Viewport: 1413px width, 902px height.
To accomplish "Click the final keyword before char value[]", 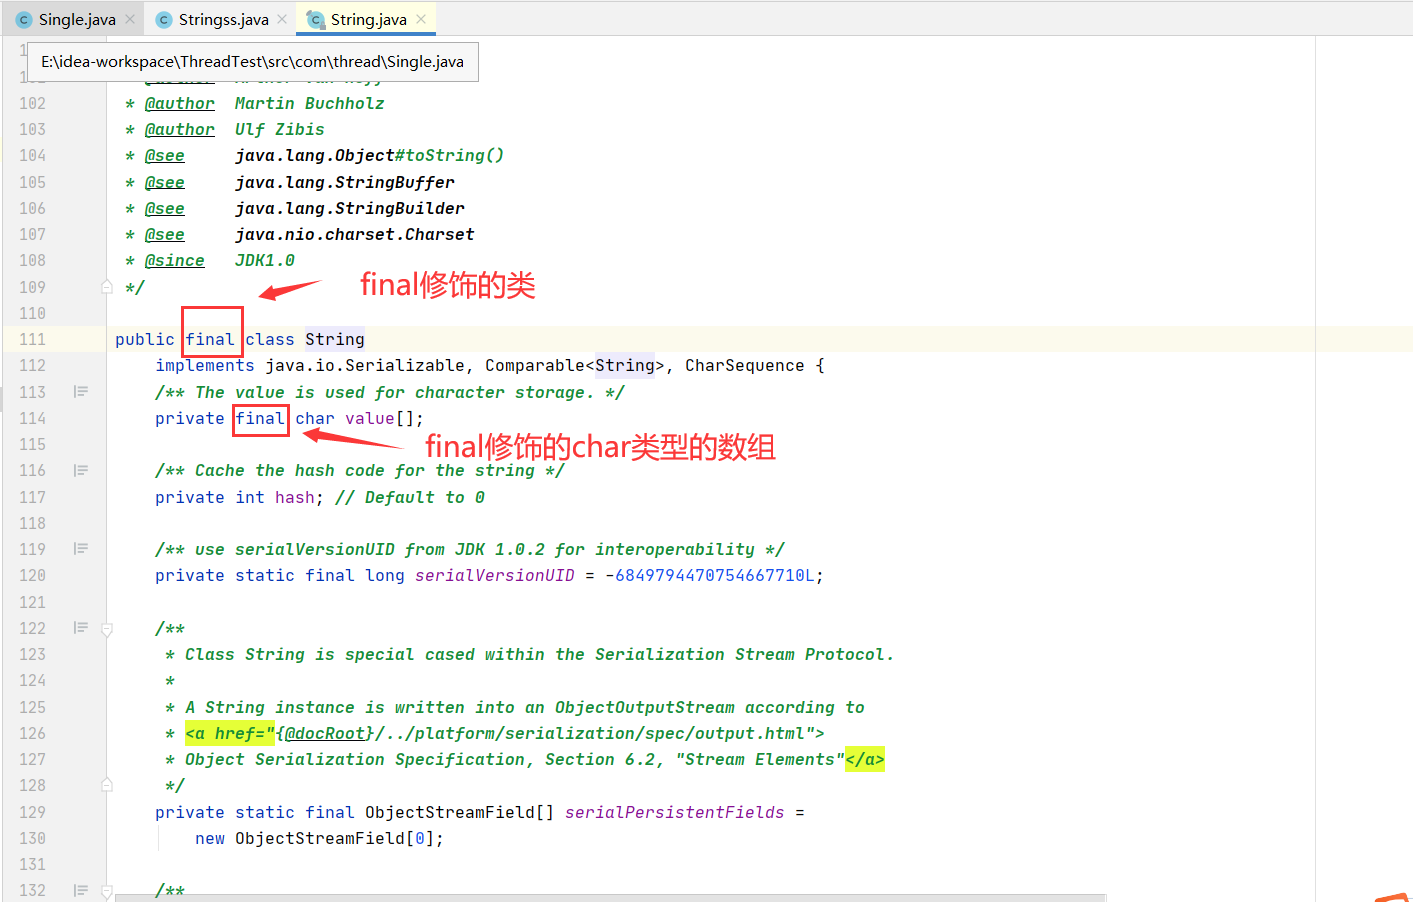I will [x=260, y=418].
